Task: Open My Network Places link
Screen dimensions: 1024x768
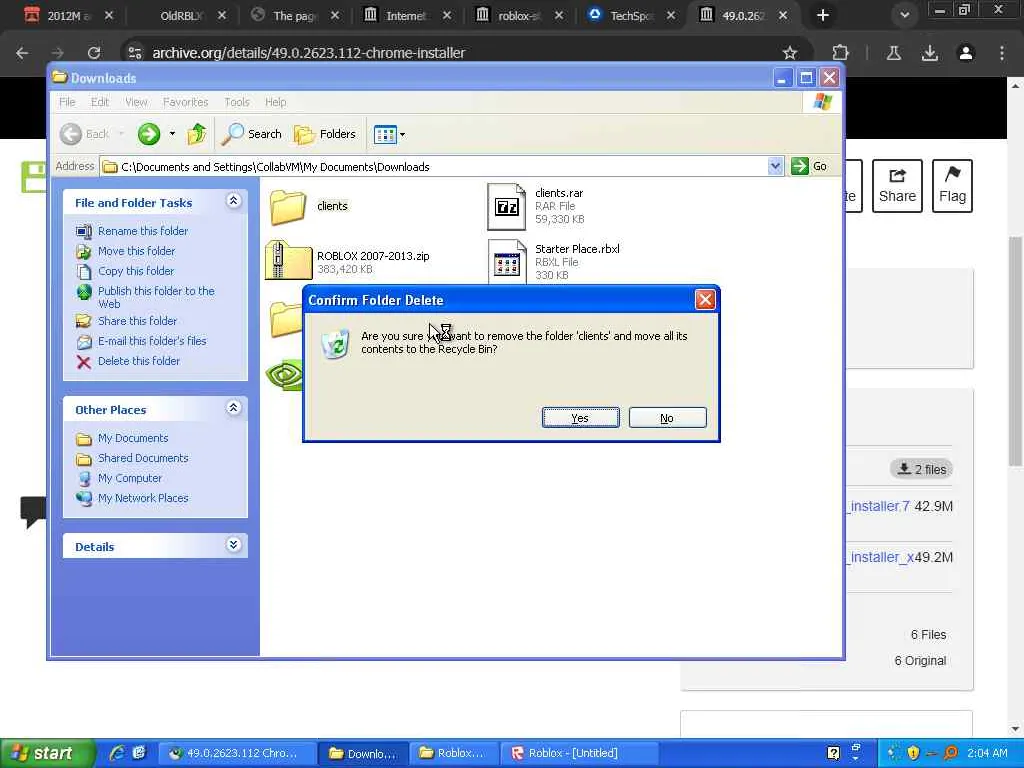Action: pos(143,498)
